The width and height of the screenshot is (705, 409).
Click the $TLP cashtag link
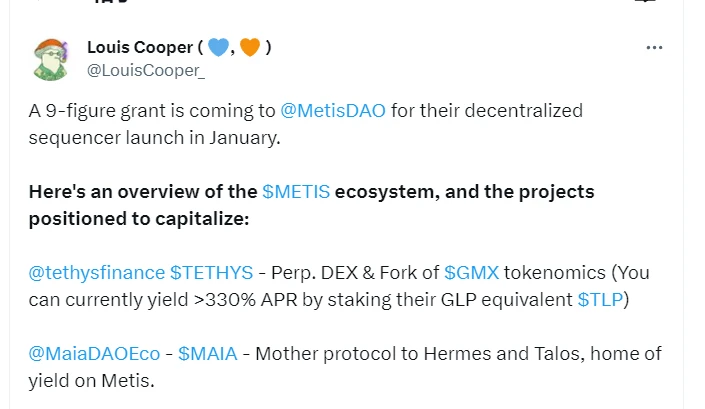coord(603,299)
